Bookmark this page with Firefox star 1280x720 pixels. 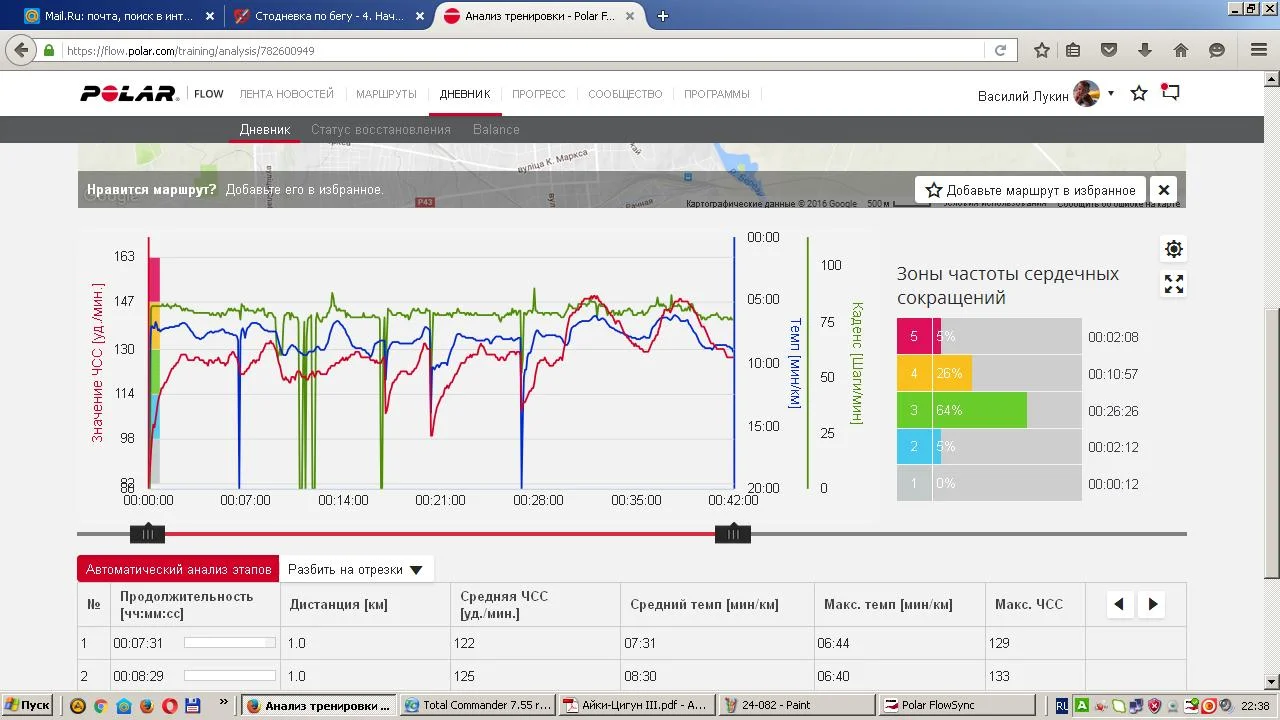(x=1042, y=50)
